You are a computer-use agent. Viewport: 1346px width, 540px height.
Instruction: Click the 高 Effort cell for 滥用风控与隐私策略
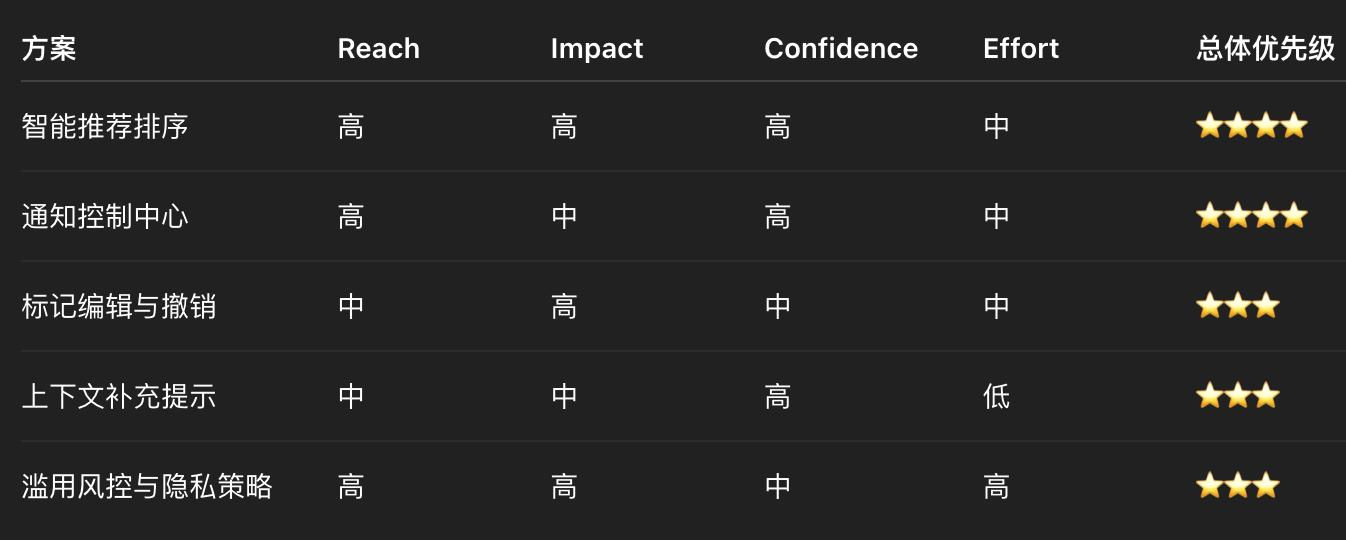997,486
